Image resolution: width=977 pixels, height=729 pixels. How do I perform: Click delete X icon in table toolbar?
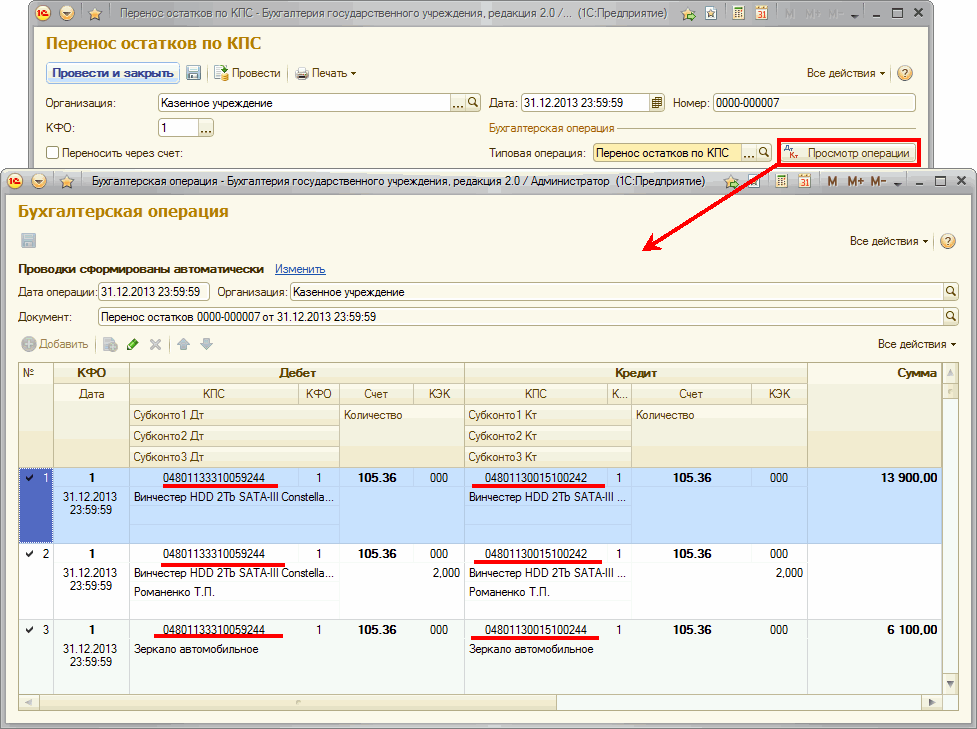(x=156, y=344)
